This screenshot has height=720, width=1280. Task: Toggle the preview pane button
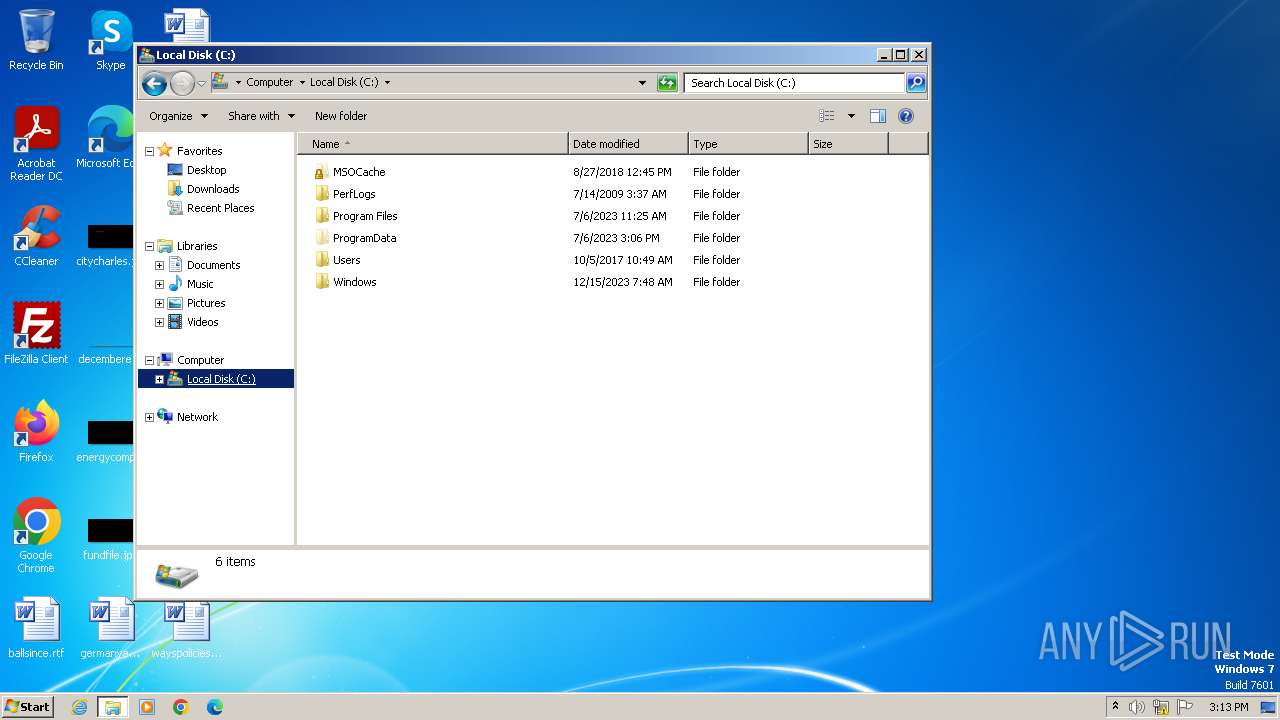(x=878, y=116)
